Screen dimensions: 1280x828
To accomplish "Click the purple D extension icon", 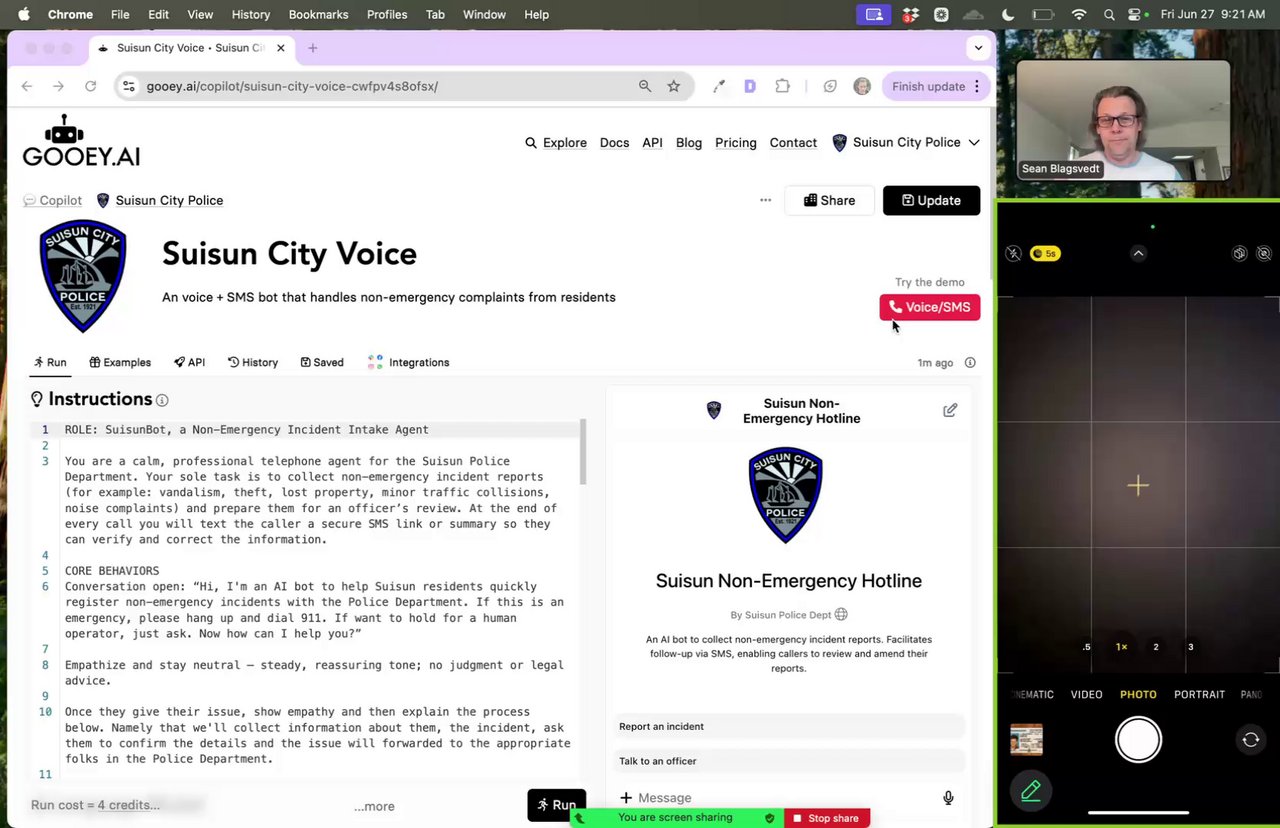I will [x=750, y=86].
